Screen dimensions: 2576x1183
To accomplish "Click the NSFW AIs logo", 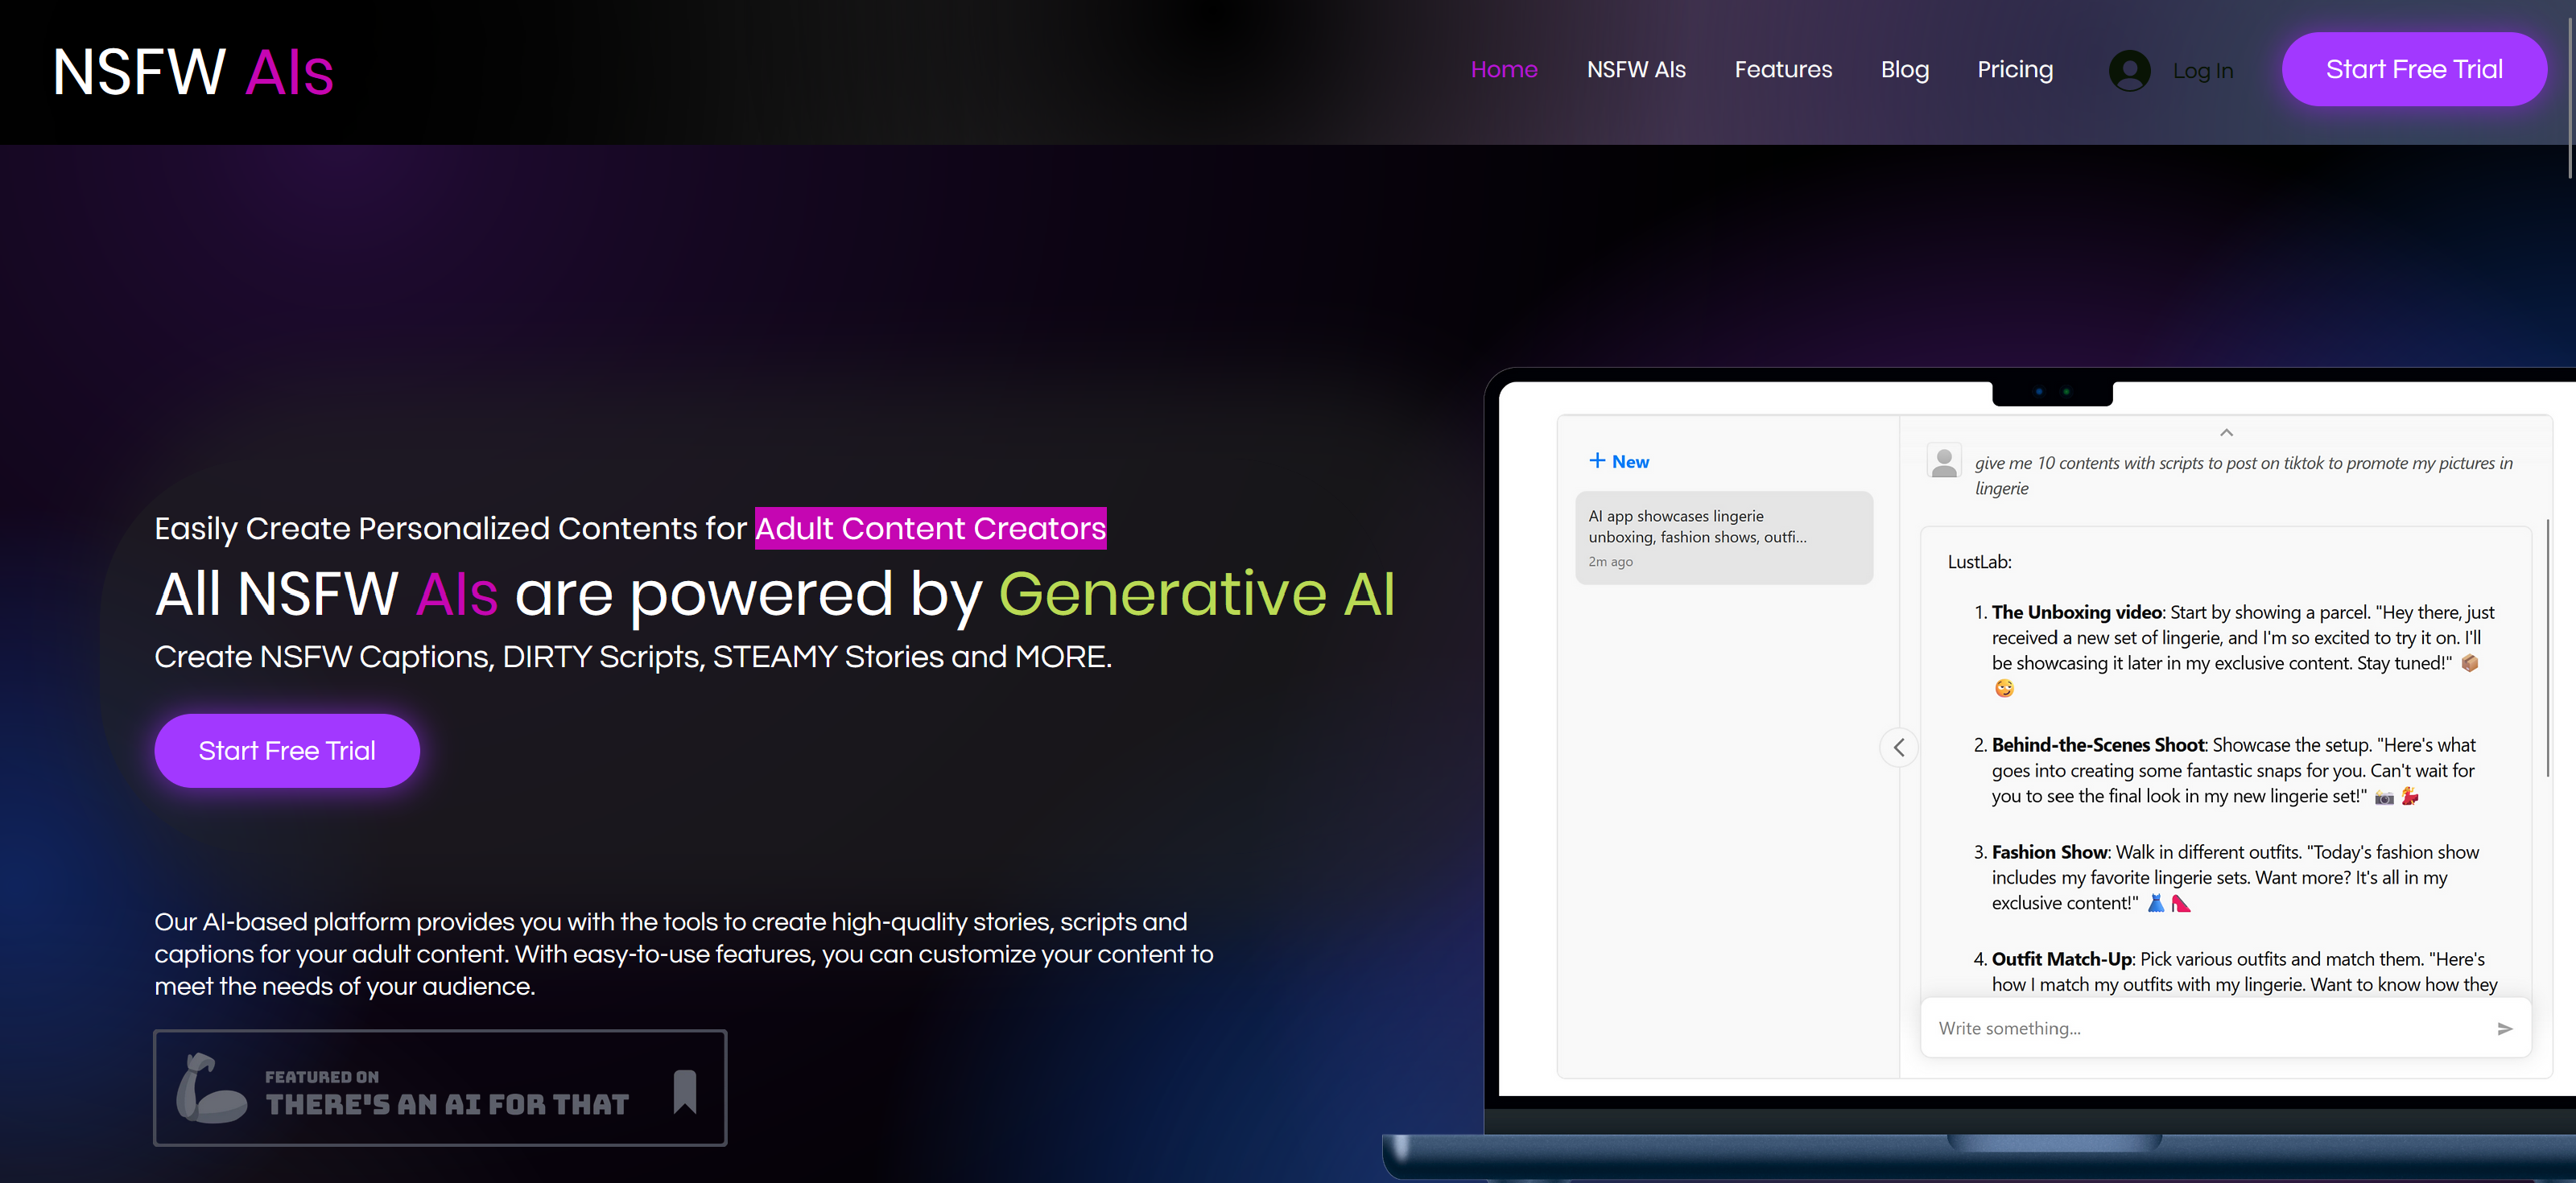I will [x=193, y=72].
